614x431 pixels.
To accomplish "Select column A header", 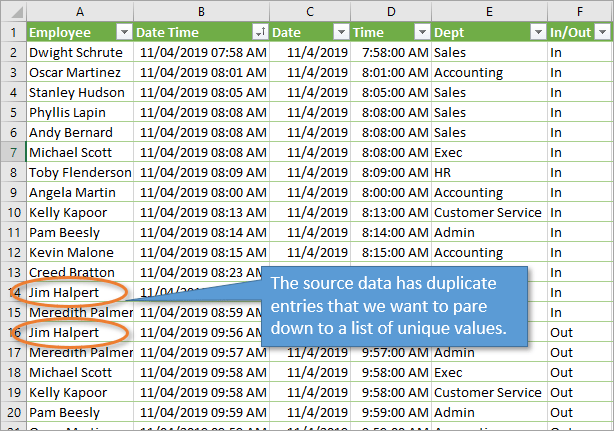I will tap(79, 10).
